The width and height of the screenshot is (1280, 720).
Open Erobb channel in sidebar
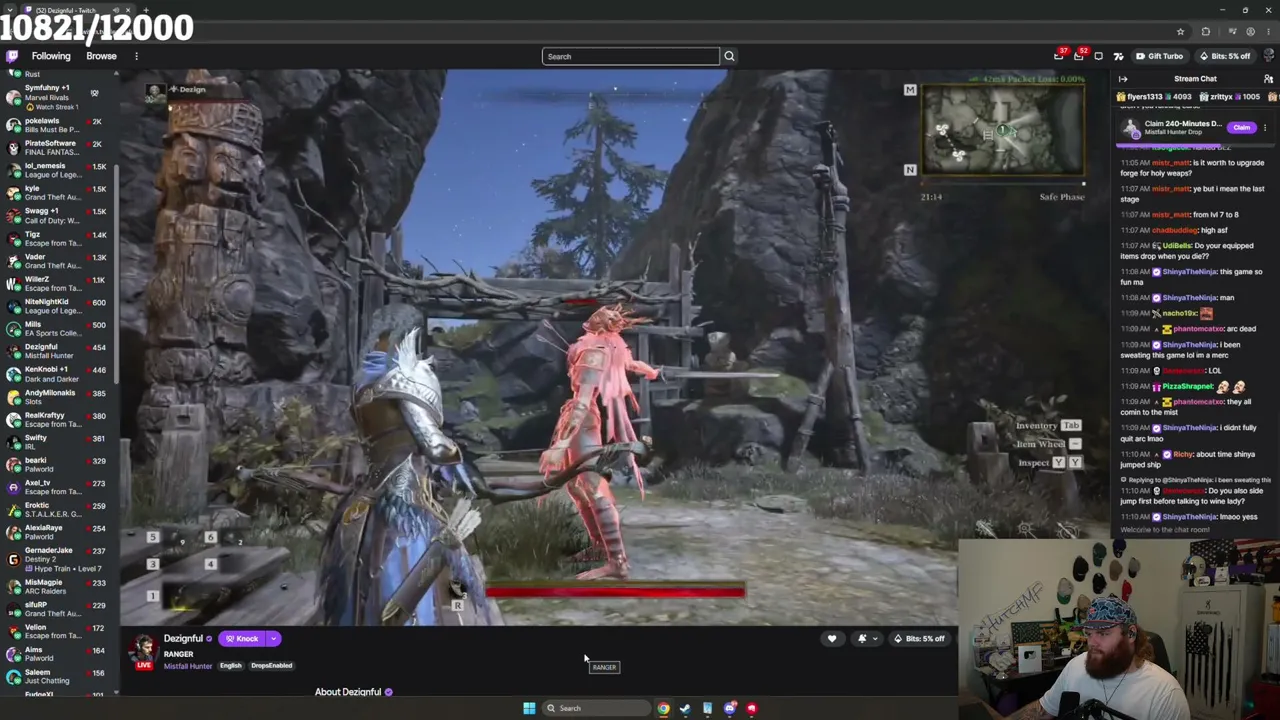pos(58,509)
